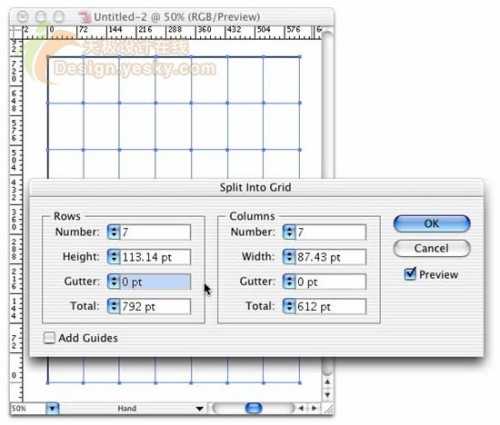500x425 pixels.
Task: Toggle the Preview checkbox
Action: click(410, 274)
